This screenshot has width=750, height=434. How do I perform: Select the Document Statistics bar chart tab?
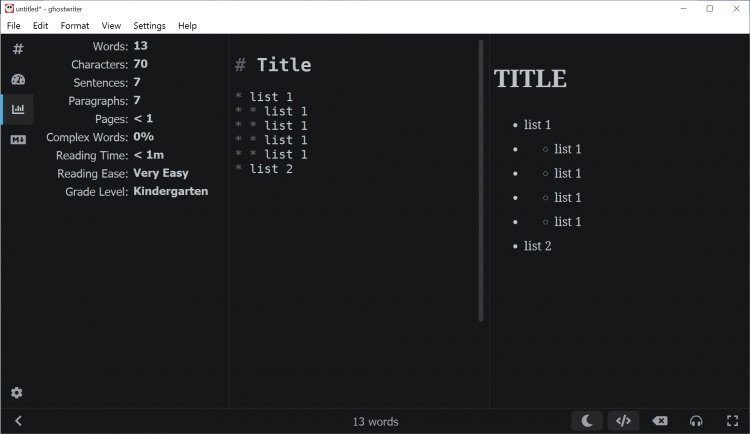17,109
